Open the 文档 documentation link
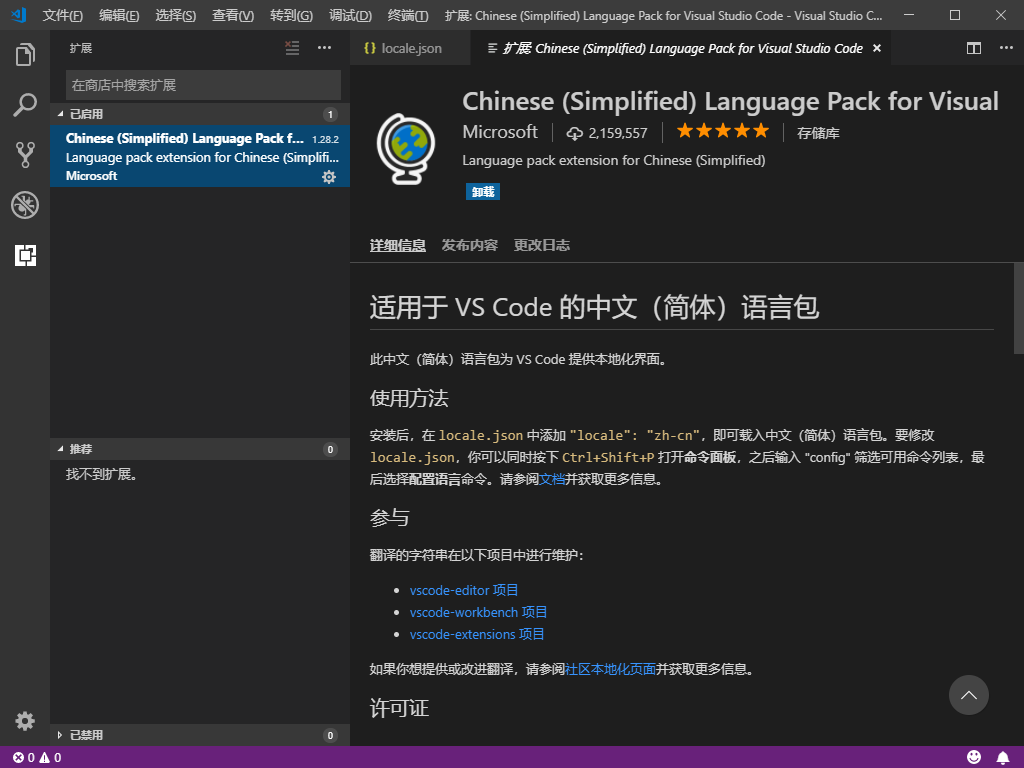This screenshot has width=1024, height=768. (x=552, y=479)
